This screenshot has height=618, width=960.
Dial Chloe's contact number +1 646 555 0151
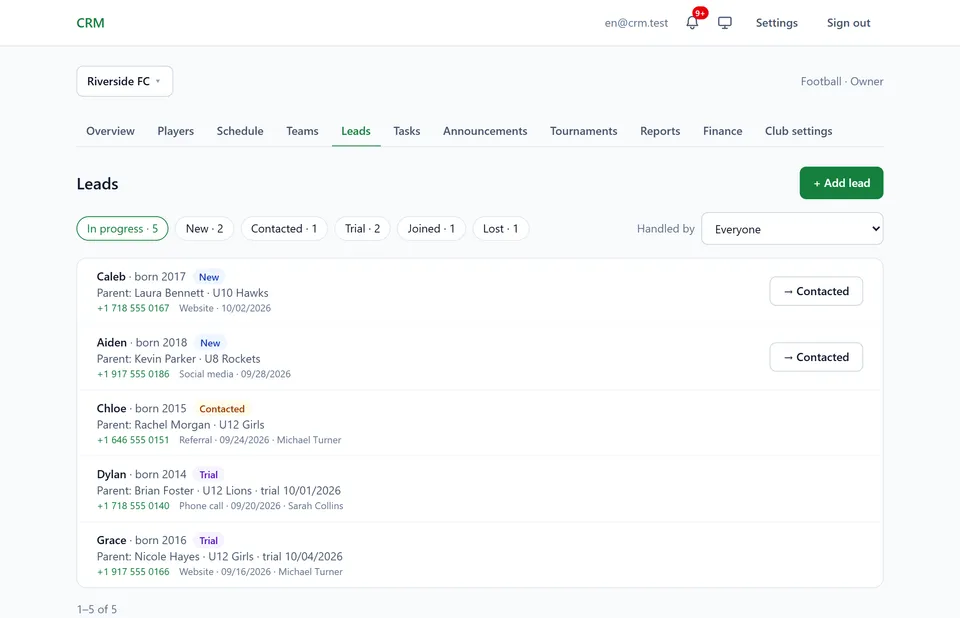coord(133,440)
